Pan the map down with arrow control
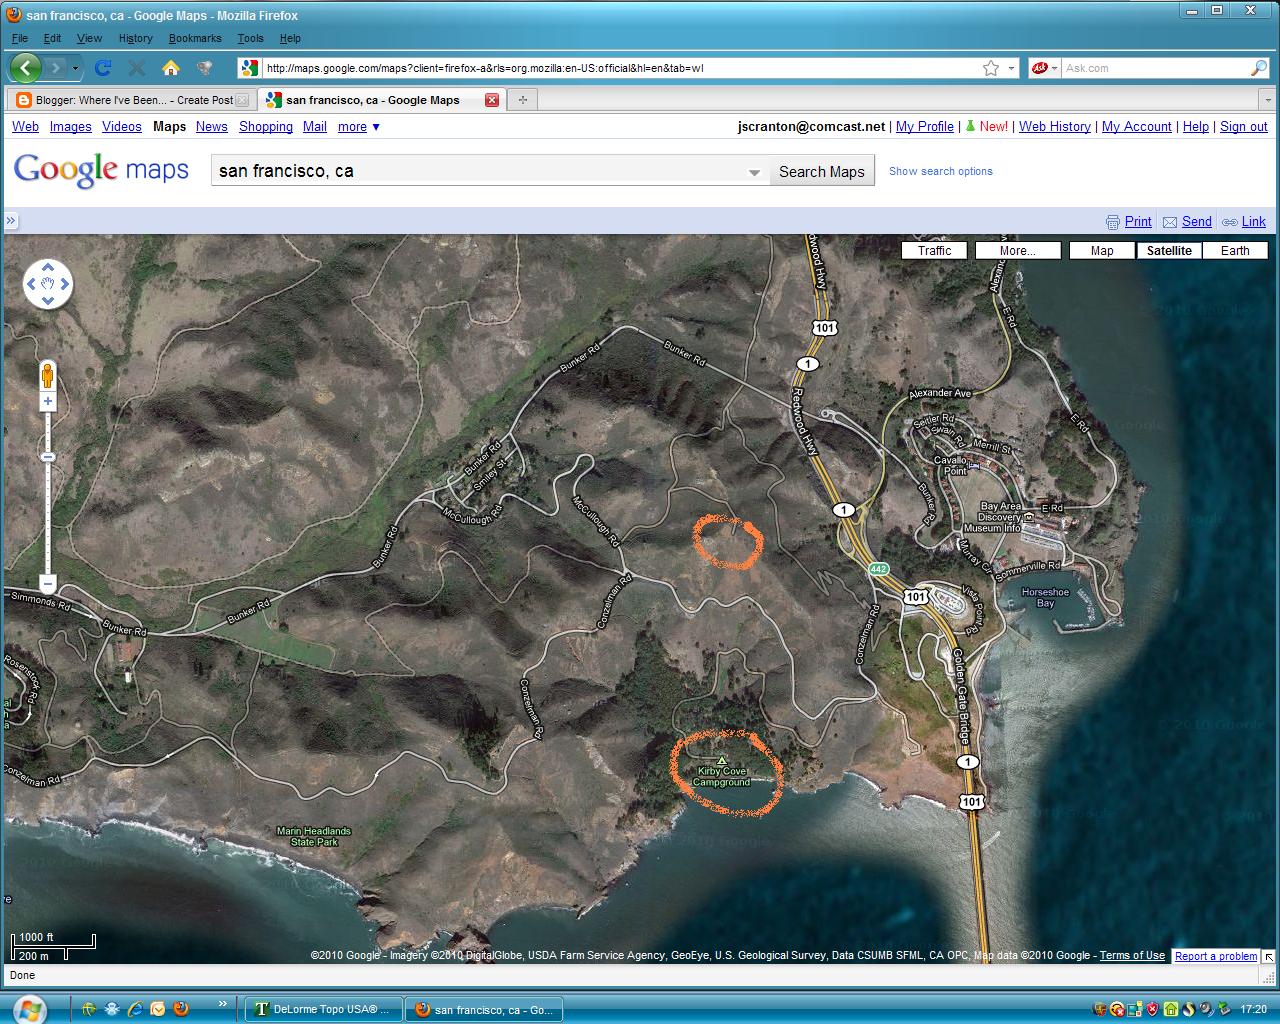The width and height of the screenshot is (1280, 1024). [x=48, y=301]
